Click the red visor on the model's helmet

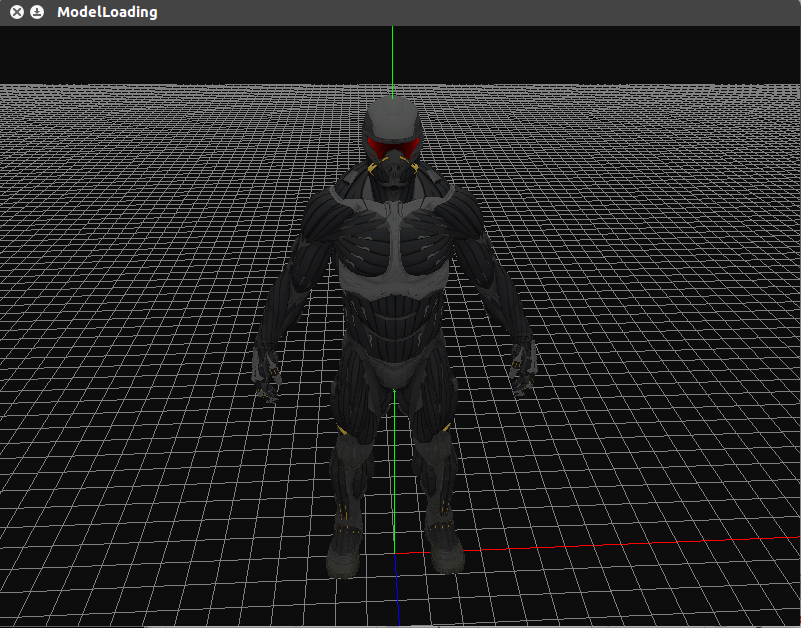click(393, 147)
